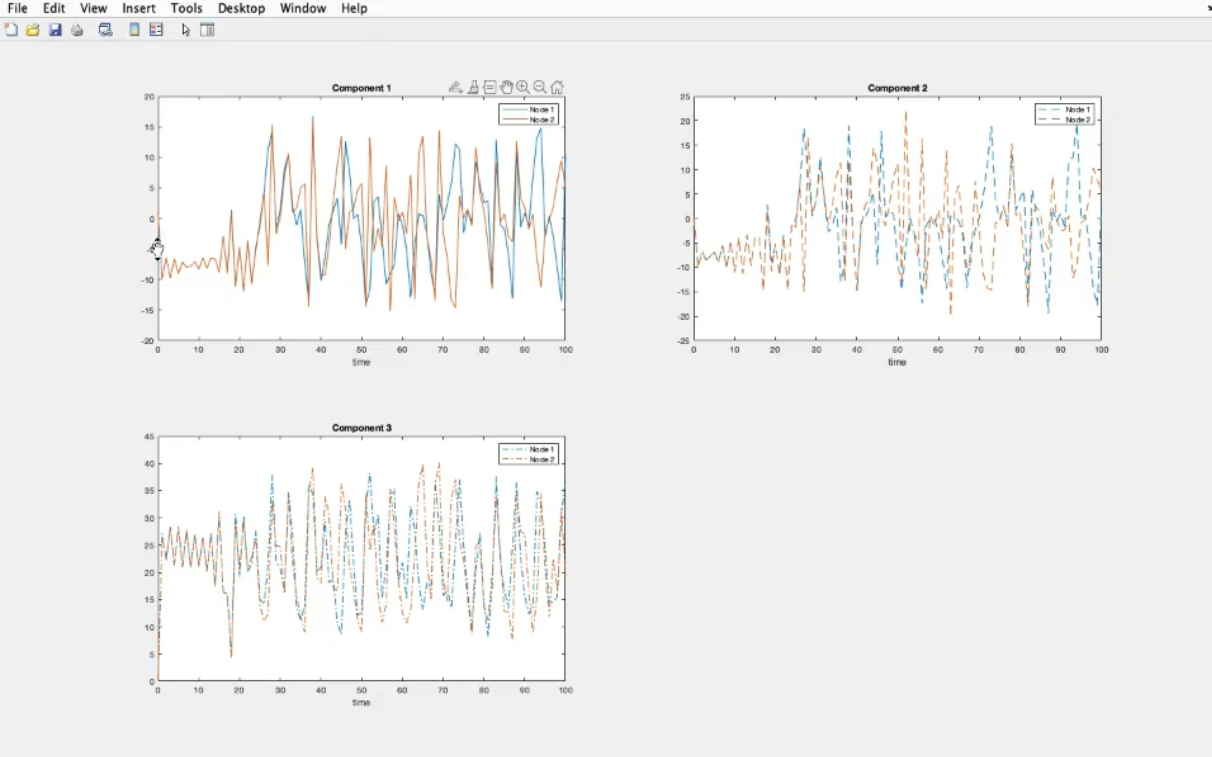Expand the Insert menu
This screenshot has width=1212, height=757.
coord(139,8)
